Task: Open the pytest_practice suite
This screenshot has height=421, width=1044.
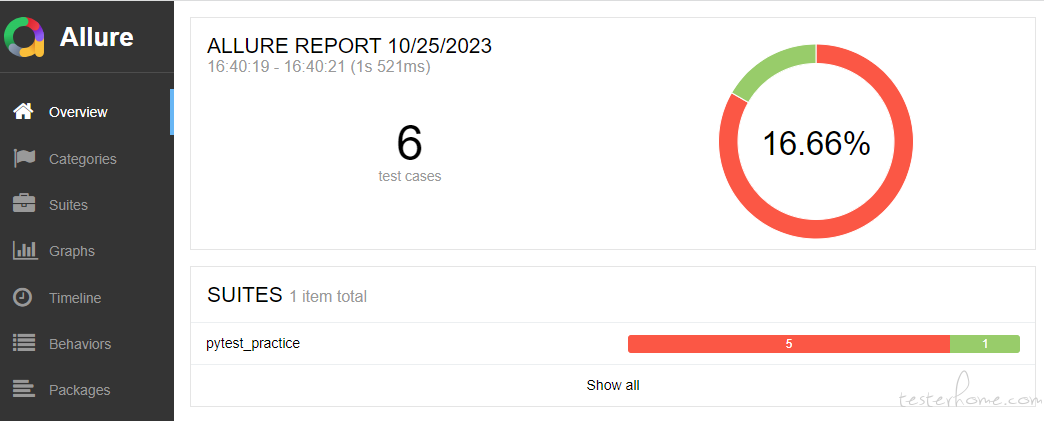Action: point(253,344)
